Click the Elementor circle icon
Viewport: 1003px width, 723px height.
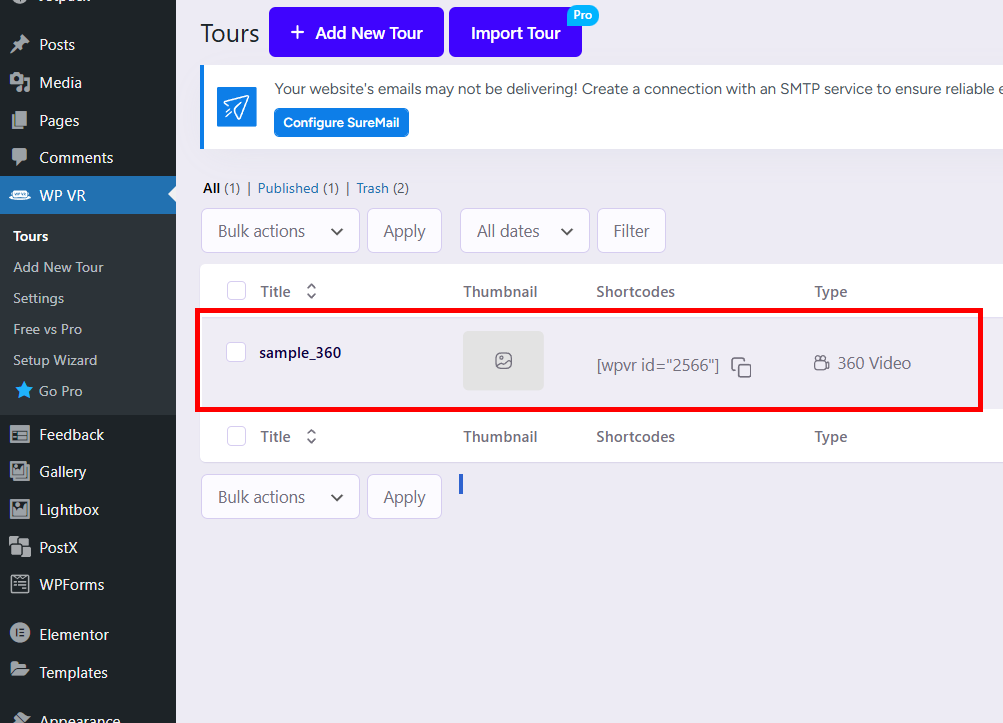20,633
